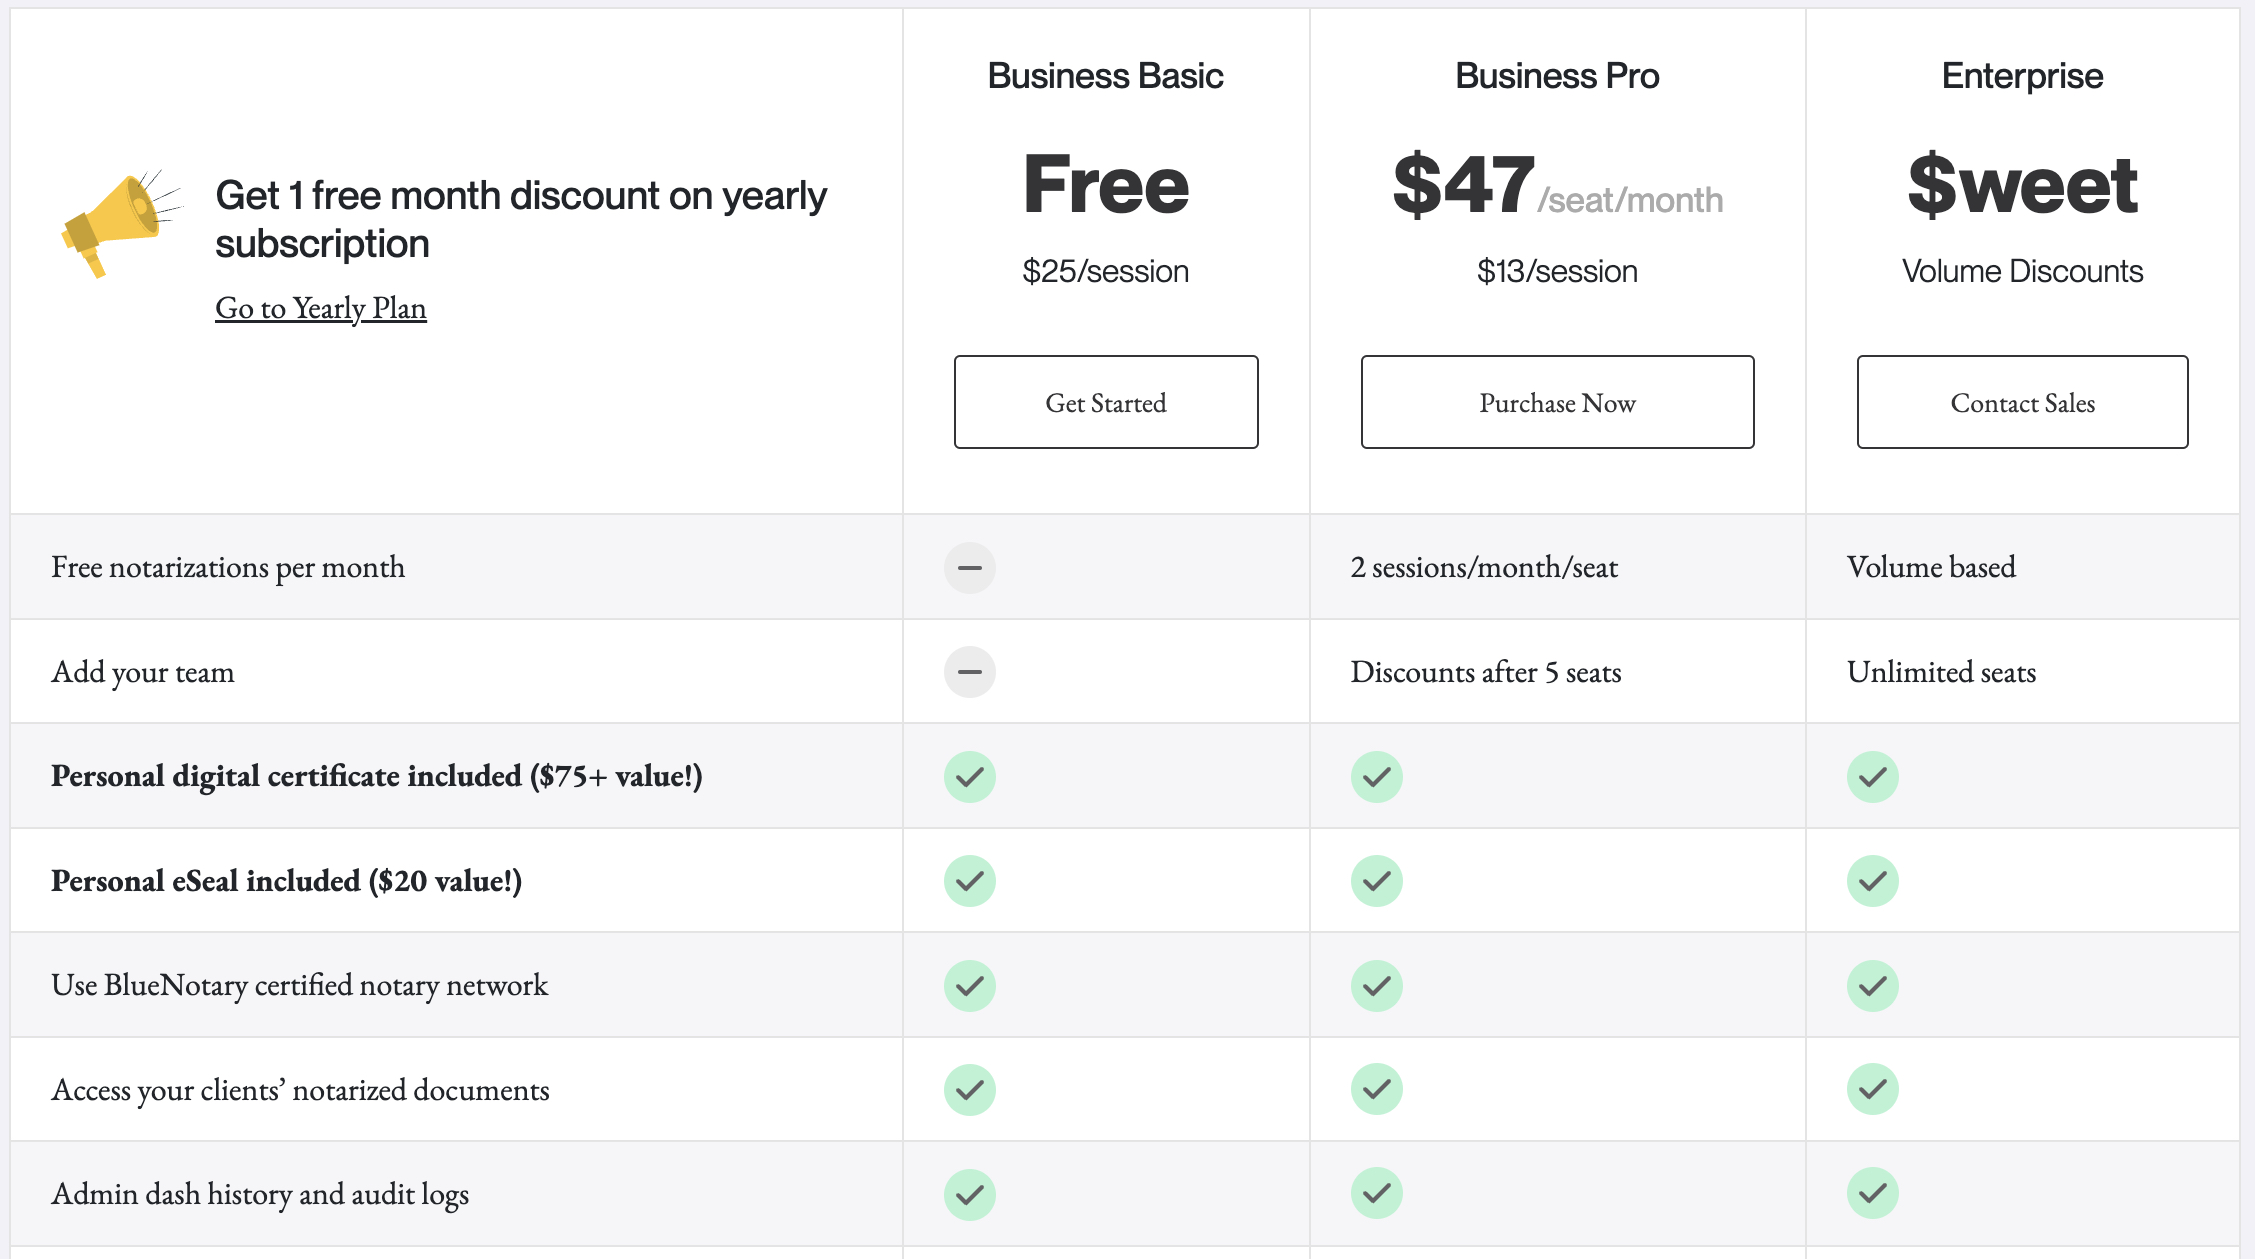
Task: Click the Purchase Now button
Action: (1557, 402)
